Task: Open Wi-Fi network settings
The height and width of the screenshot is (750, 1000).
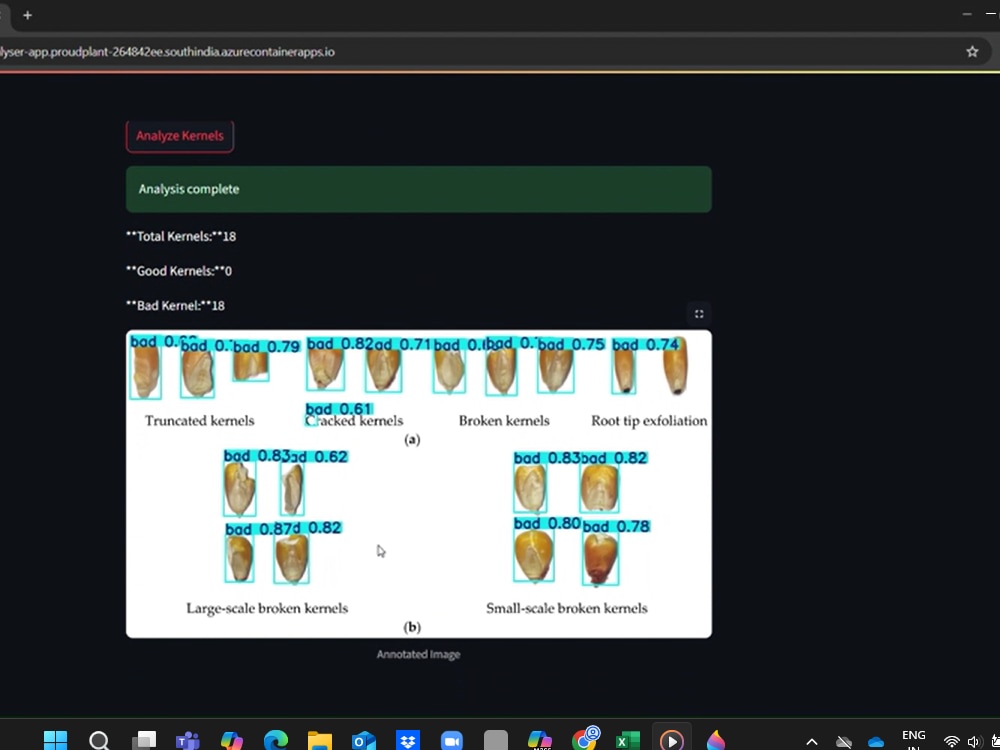Action: point(952,742)
